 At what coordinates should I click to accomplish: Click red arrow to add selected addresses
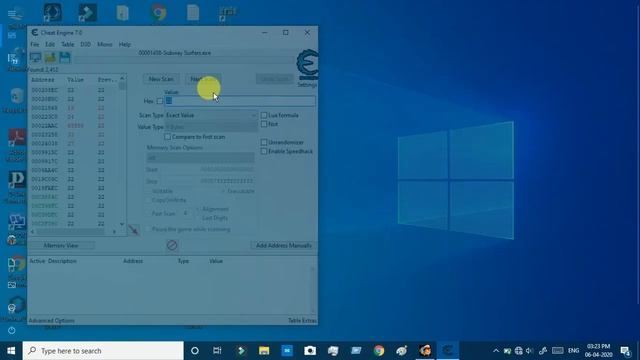133,230
